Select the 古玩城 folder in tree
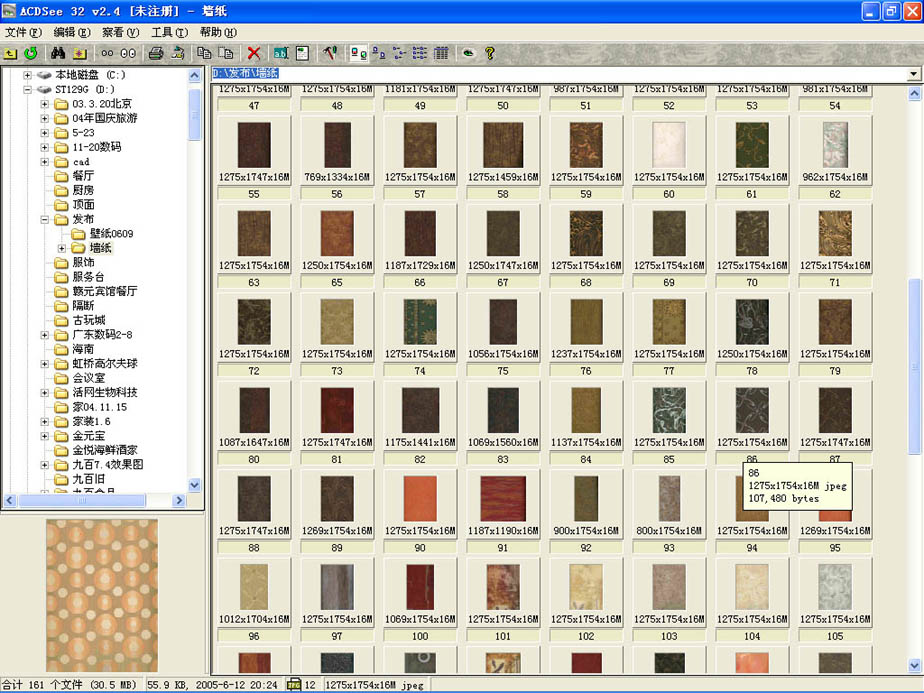Screen dimensions: 924x693 coord(89,320)
